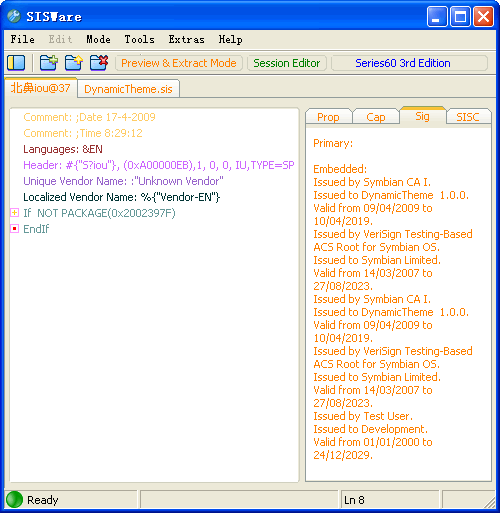Screen dimensions: 500x513
Task: Expand the If NOT PACKAGE node
Action: point(14,212)
